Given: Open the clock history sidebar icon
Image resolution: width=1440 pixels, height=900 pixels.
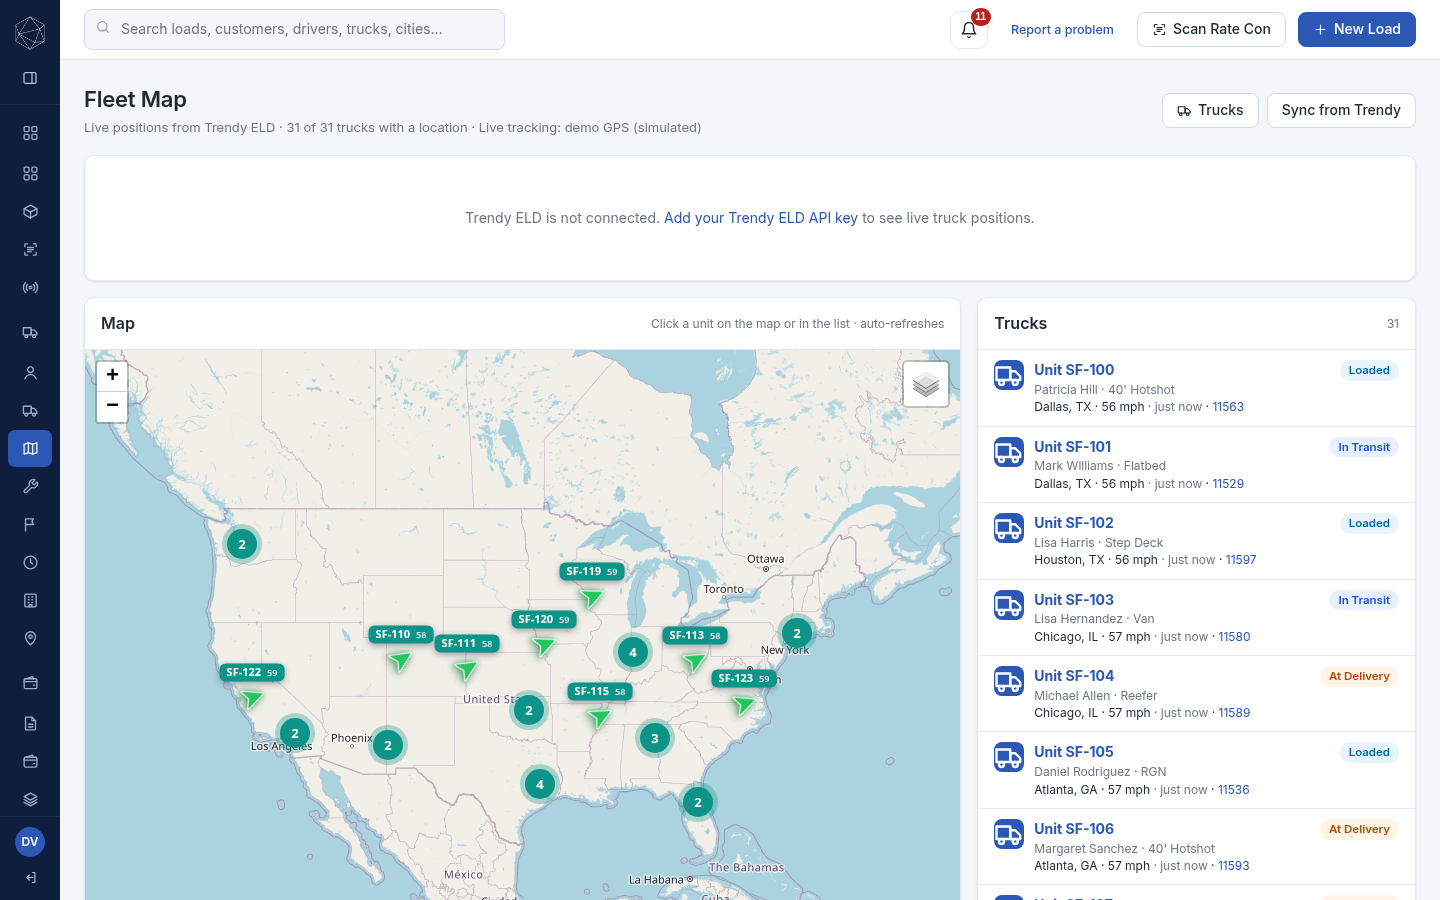Looking at the screenshot, I should pos(30,563).
